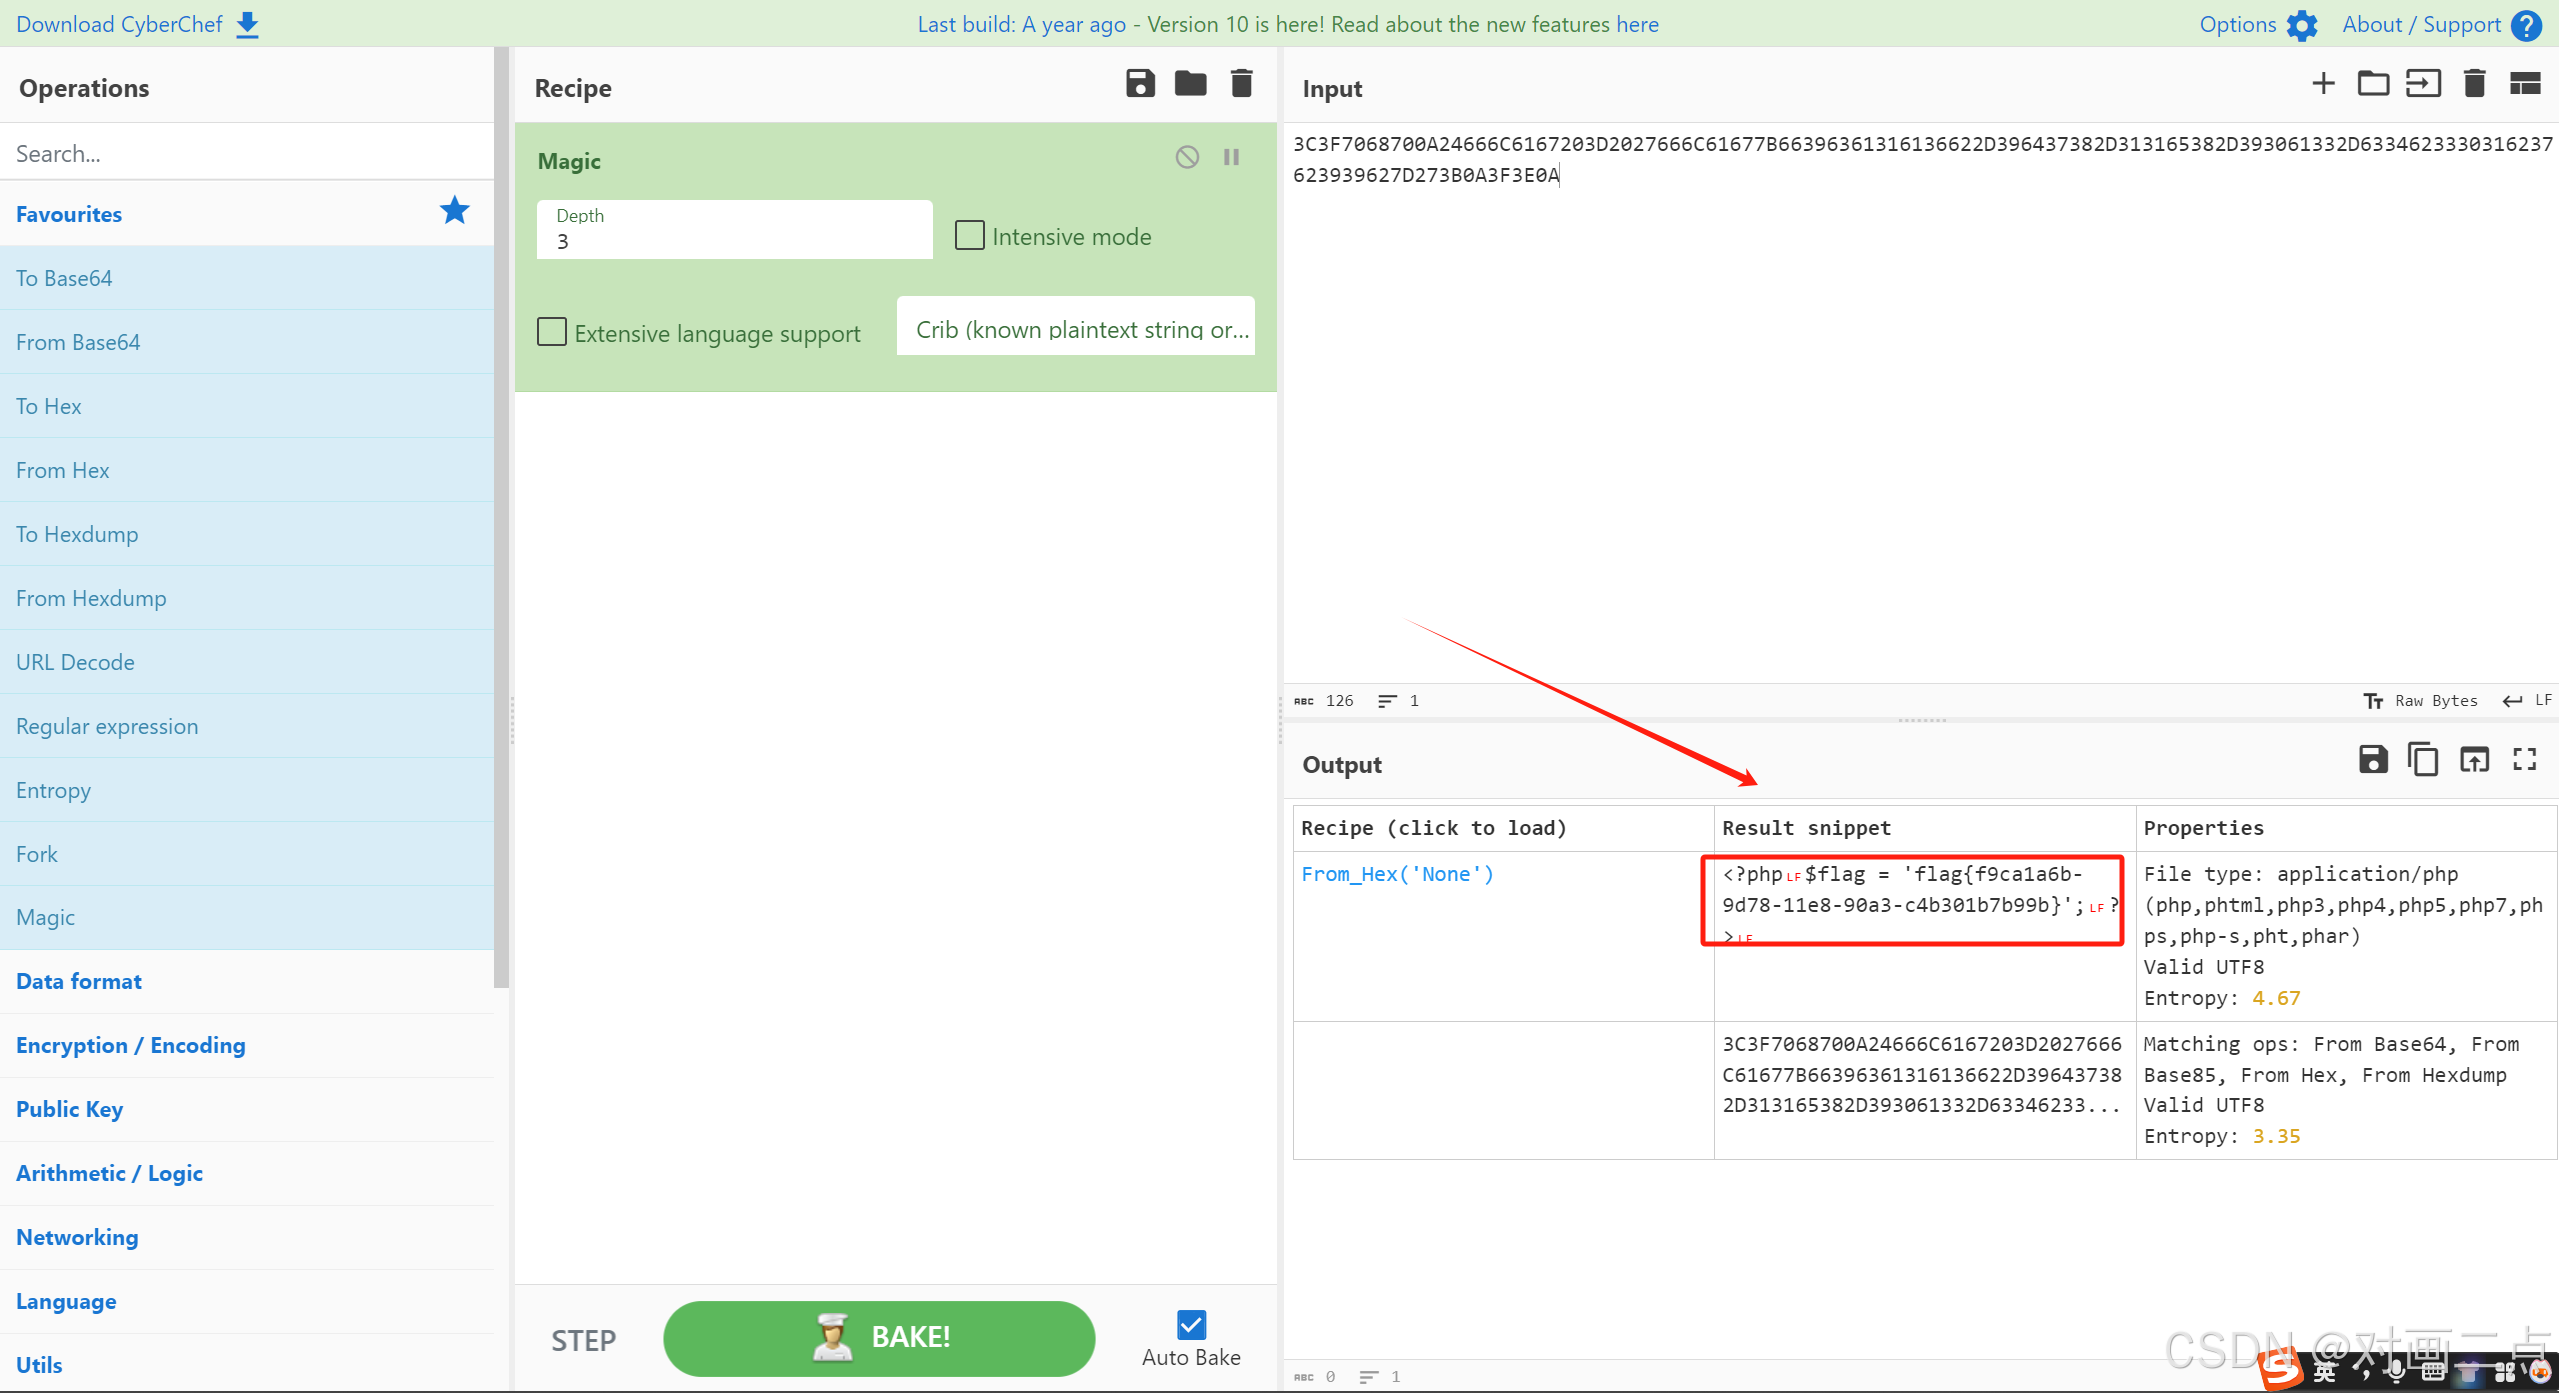The image size is (2559, 1393).
Task: Select the Fork operation
Action: pos(247,854)
